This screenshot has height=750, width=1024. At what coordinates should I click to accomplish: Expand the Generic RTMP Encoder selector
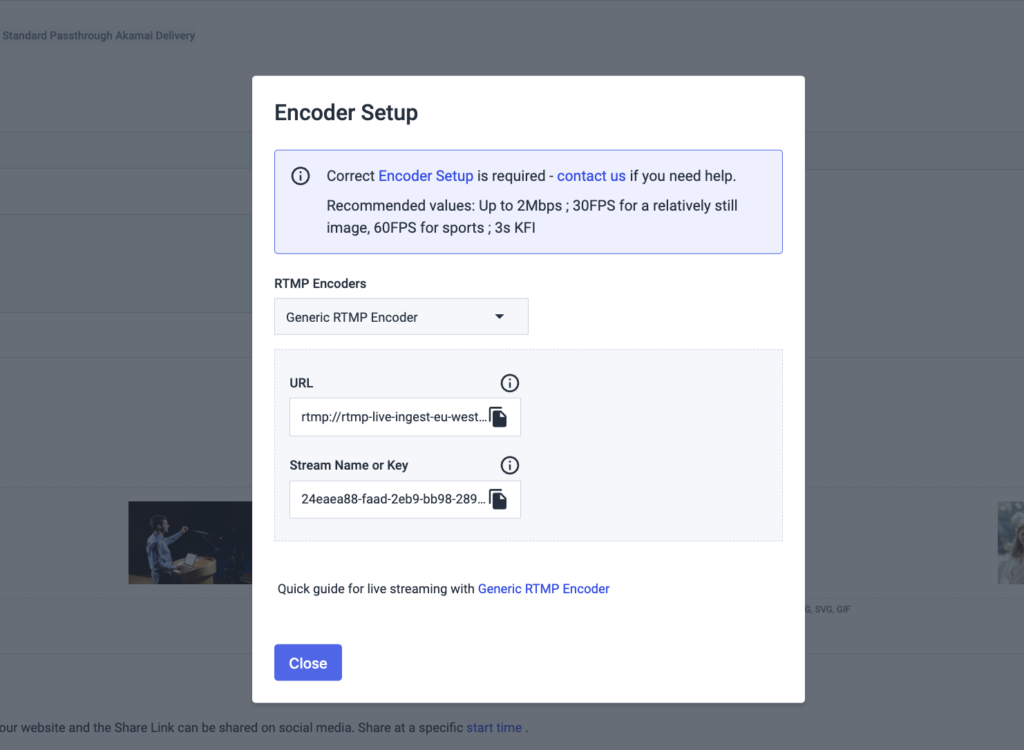pyautogui.click(x=400, y=316)
